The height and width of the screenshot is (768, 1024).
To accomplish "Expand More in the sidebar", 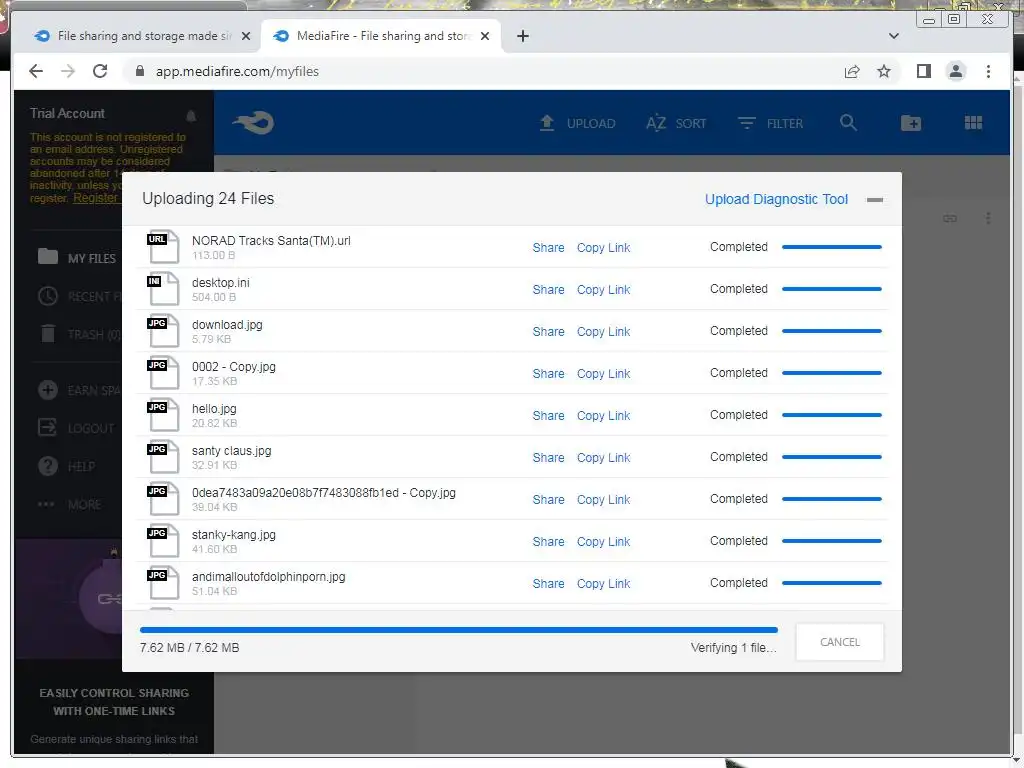I will click(69, 504).
